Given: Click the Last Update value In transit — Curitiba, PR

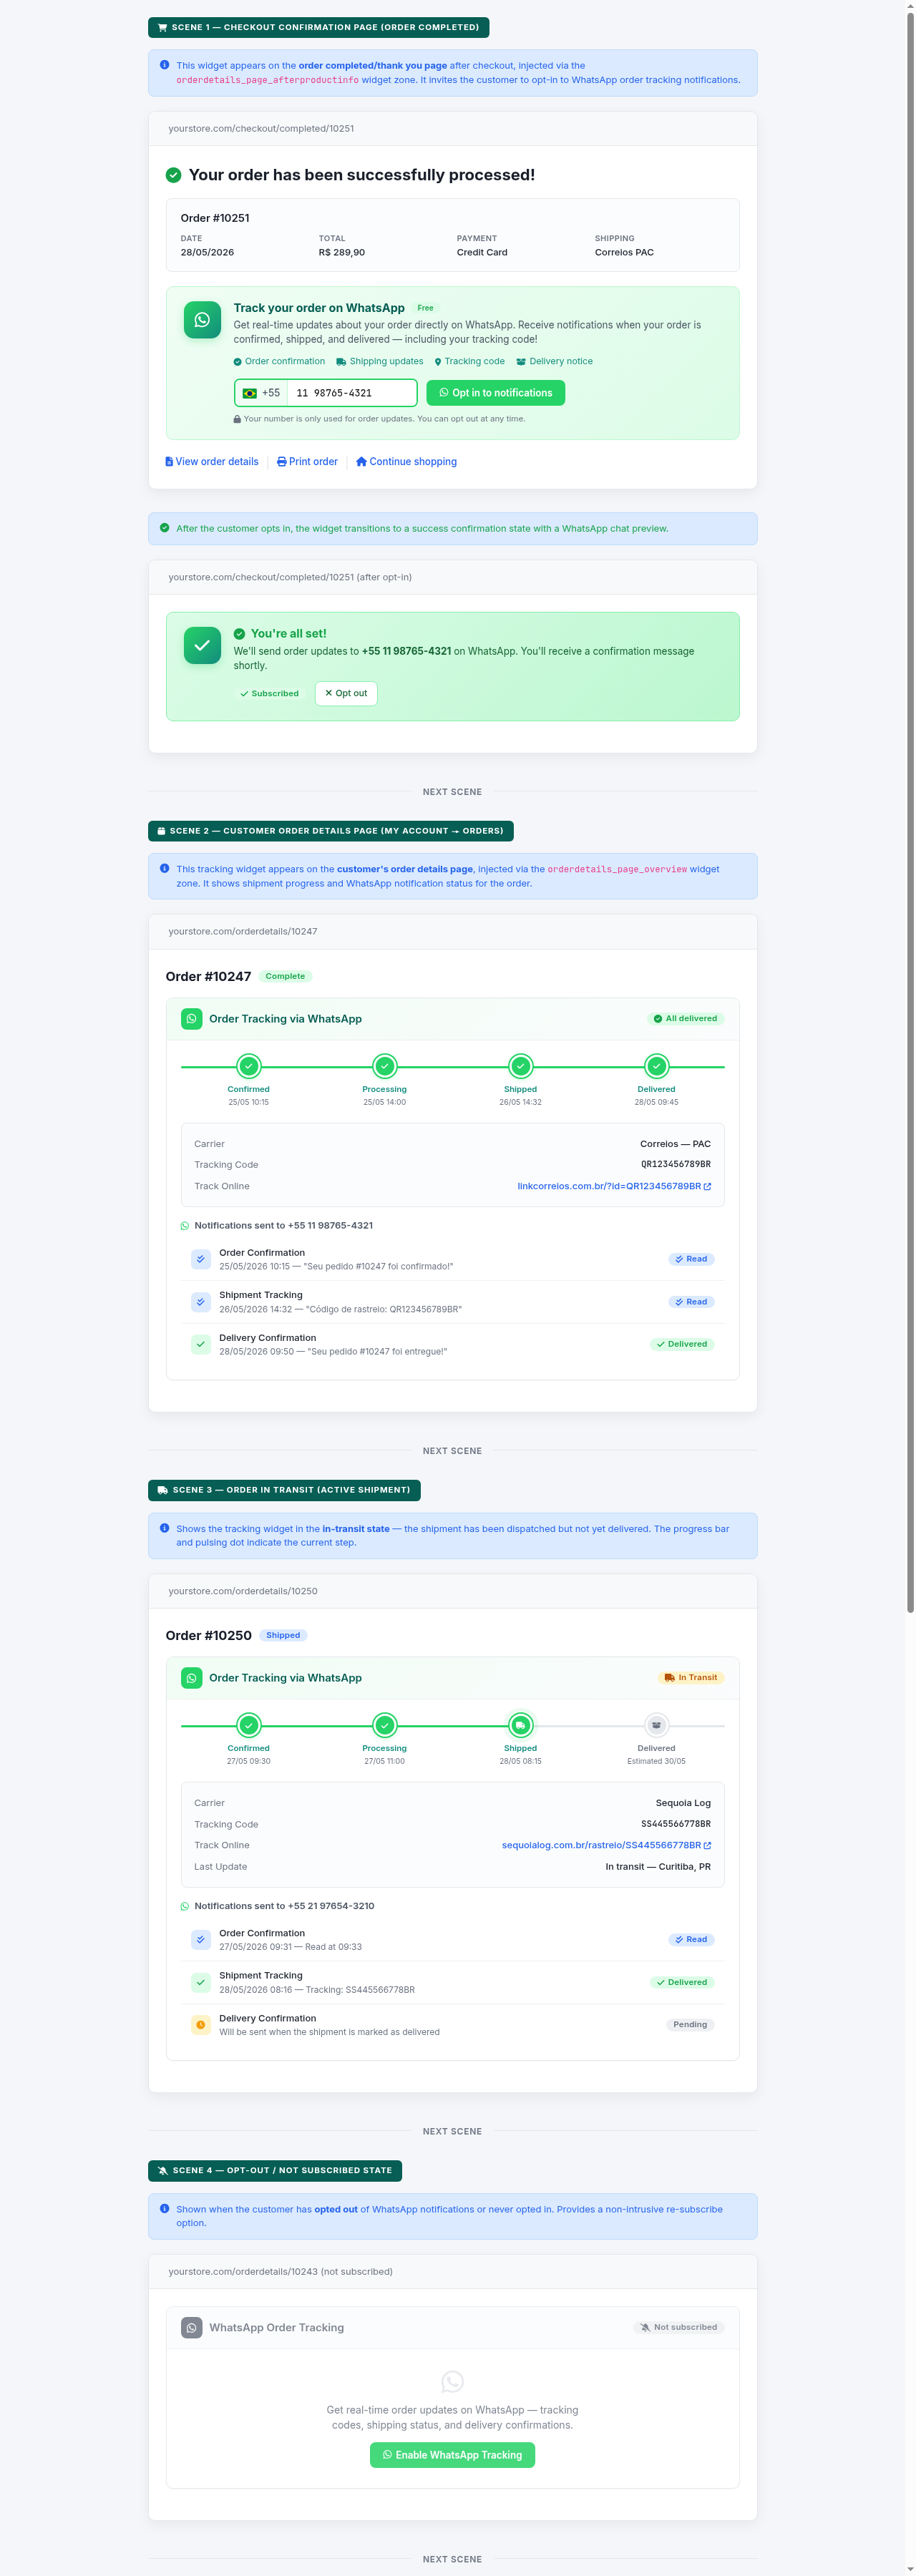Looking at the screenshot, I should (658, 1867).
